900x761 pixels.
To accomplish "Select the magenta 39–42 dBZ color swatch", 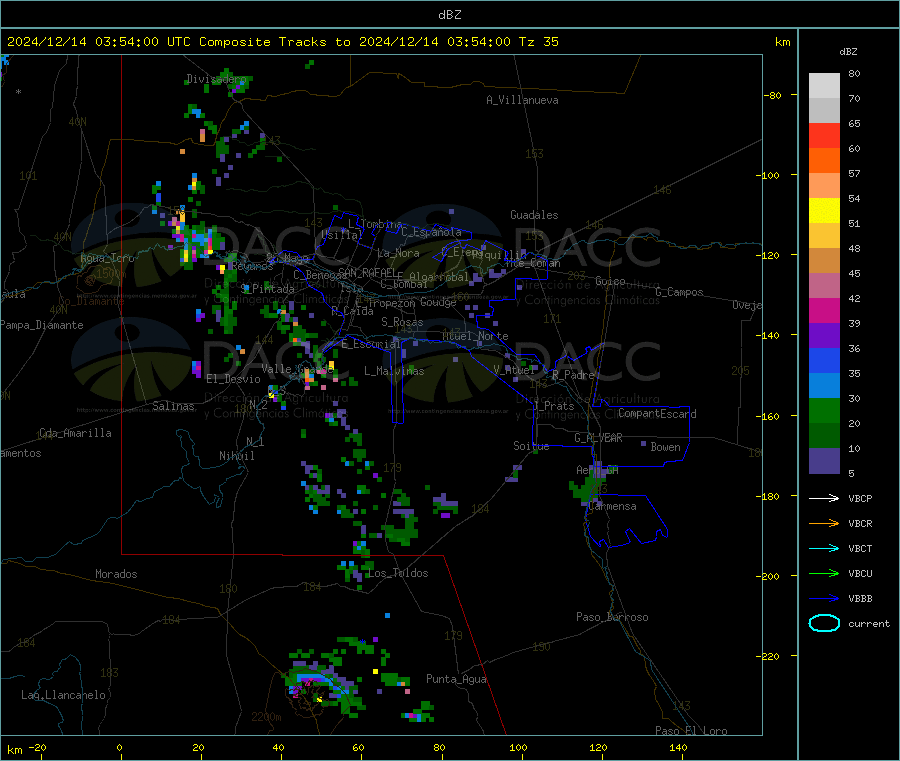I will 824,310.
